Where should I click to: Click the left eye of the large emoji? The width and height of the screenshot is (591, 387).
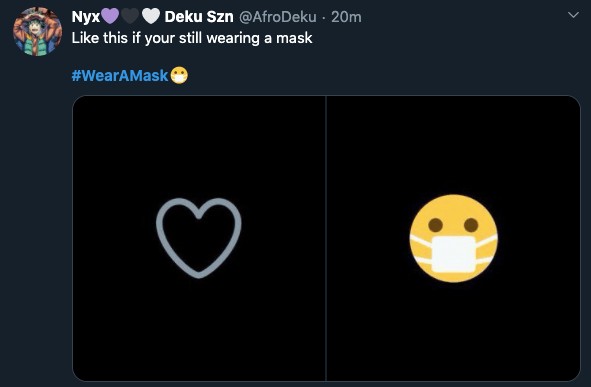(435, 225)
